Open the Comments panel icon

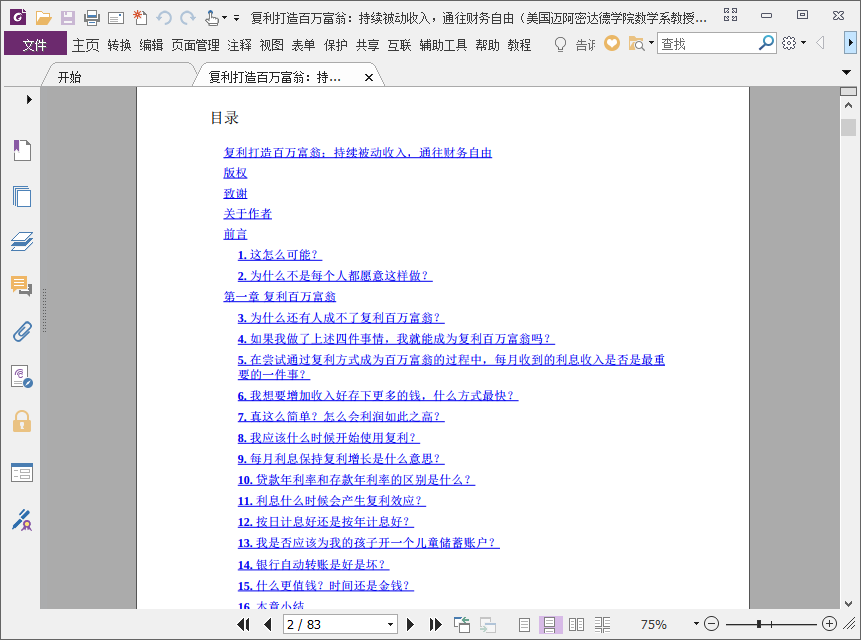pyautogui.click(x=22, y=286)
